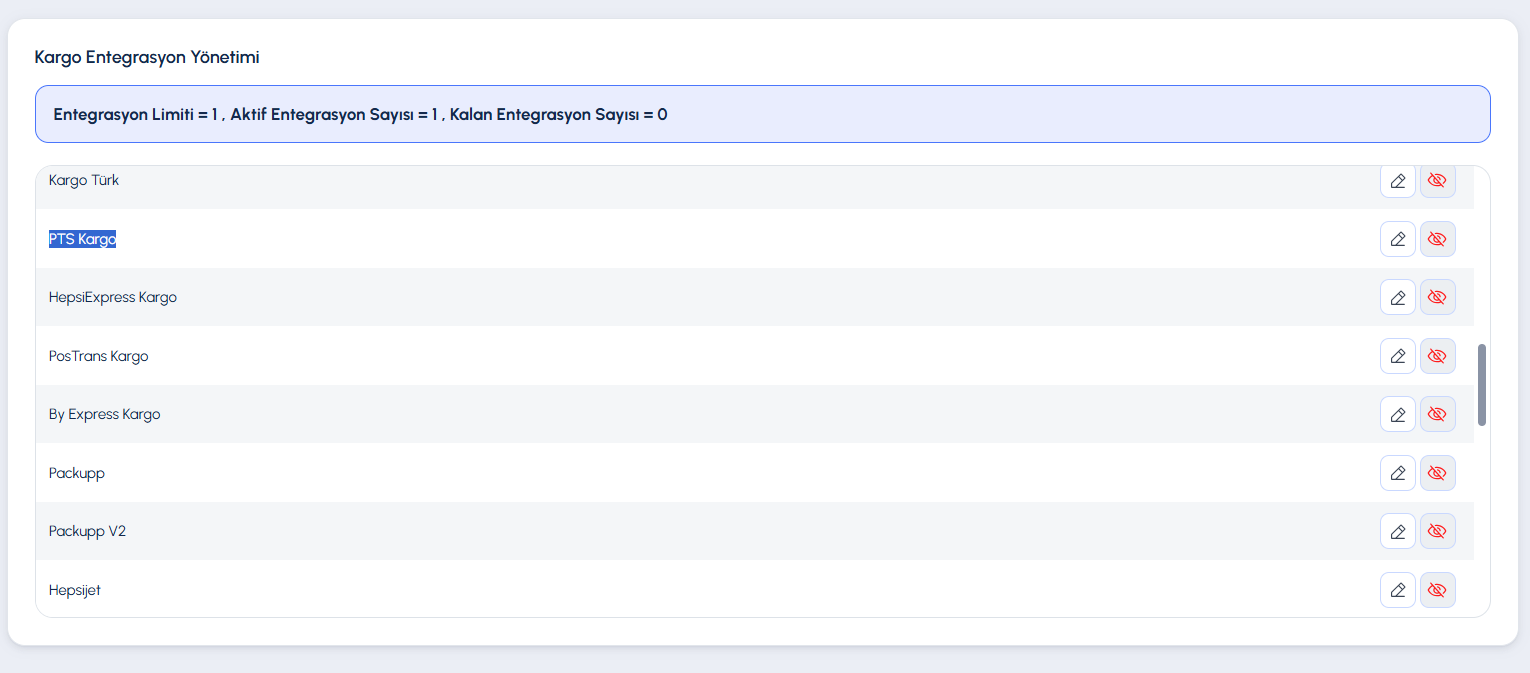The height and width of the screenshot is (673, 1530).
Task: Toggle visibility eye for PosTrans Kargo
Action: coord(1438,356)
